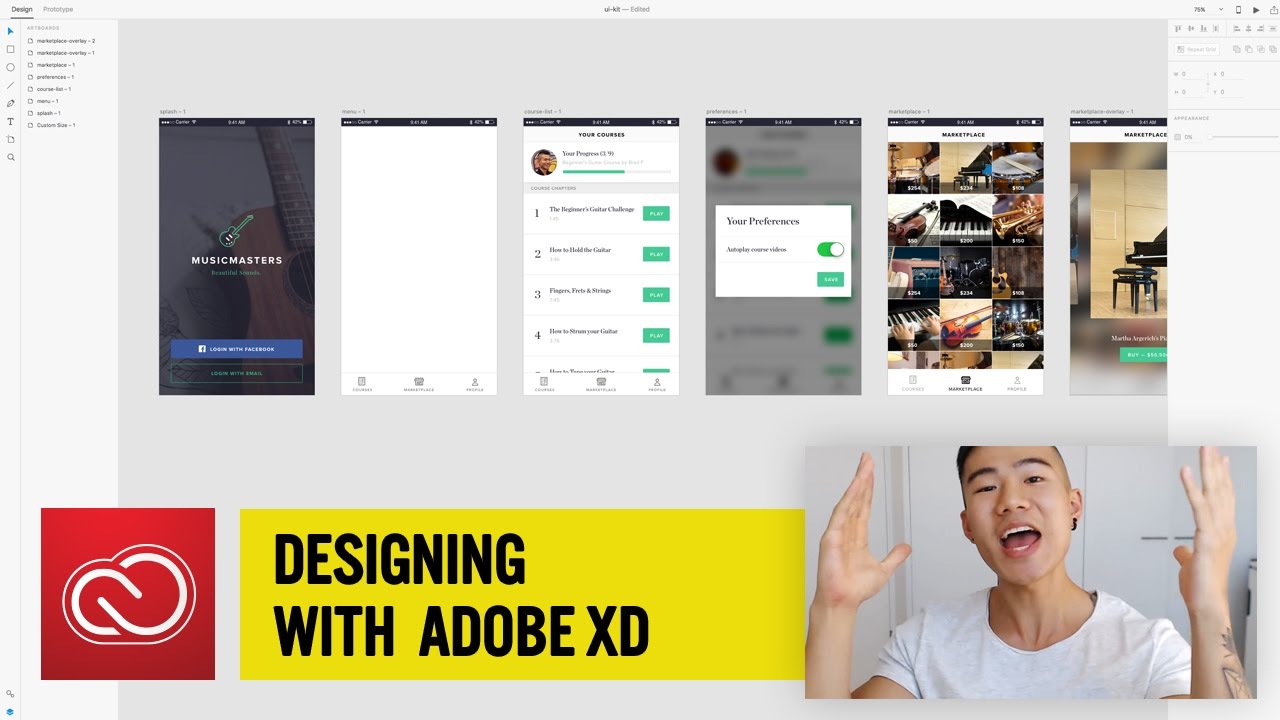The image size is (1280, 720).
Task: Click the desktop Preview play icon
Action: pyautogui.click(x=1256, y=9)
